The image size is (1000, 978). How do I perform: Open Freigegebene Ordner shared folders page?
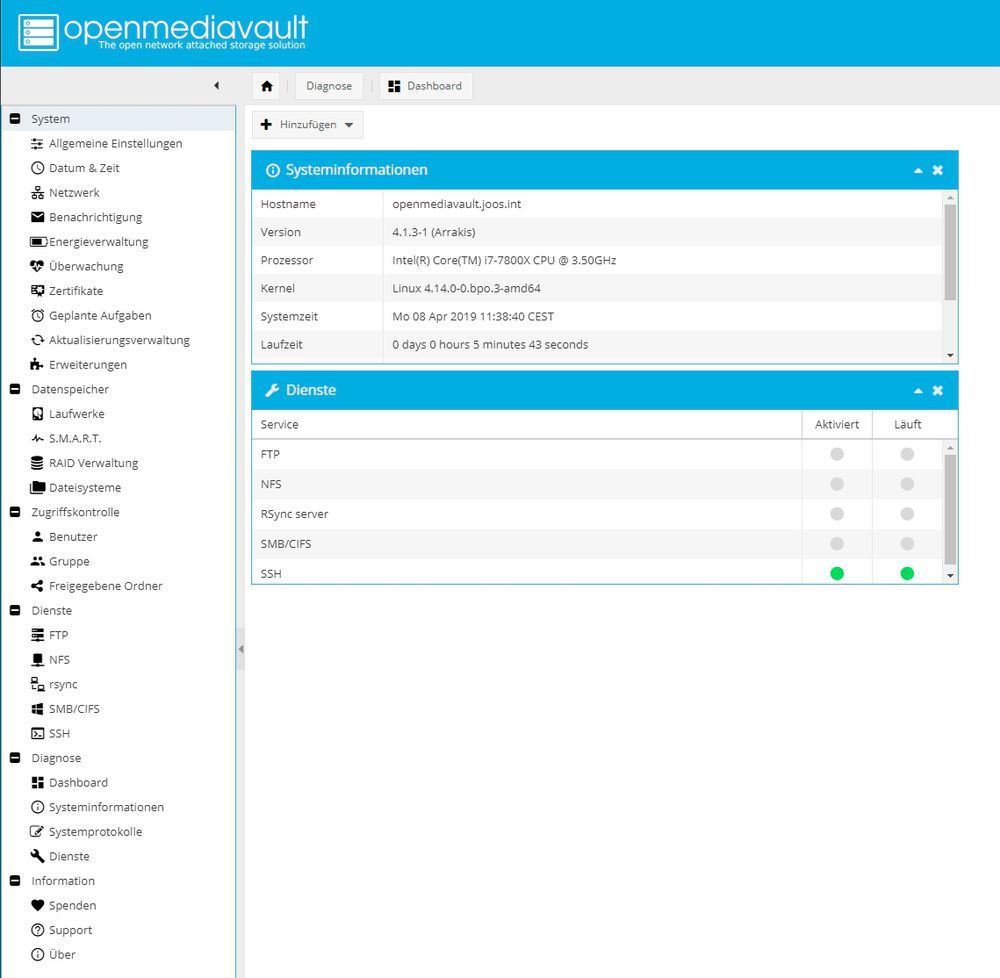click(105, 586)
